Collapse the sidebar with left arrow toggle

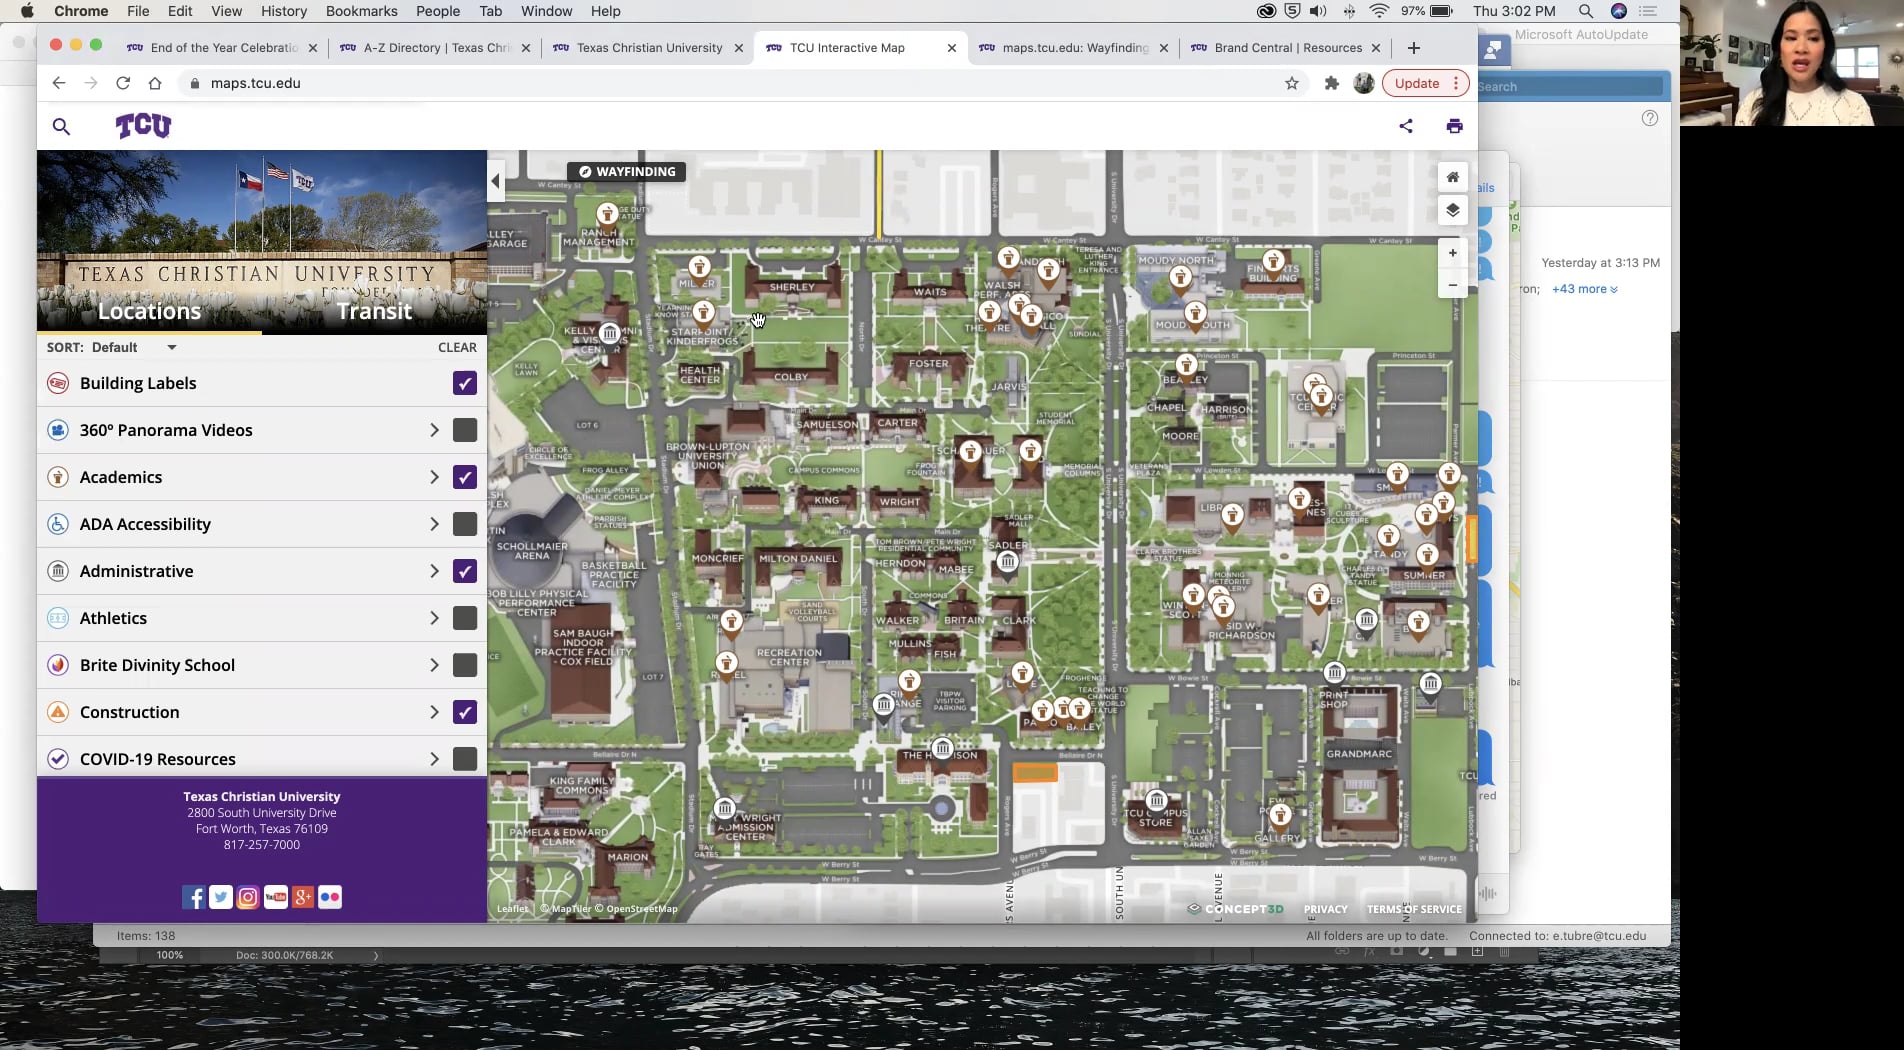point(495,182)
